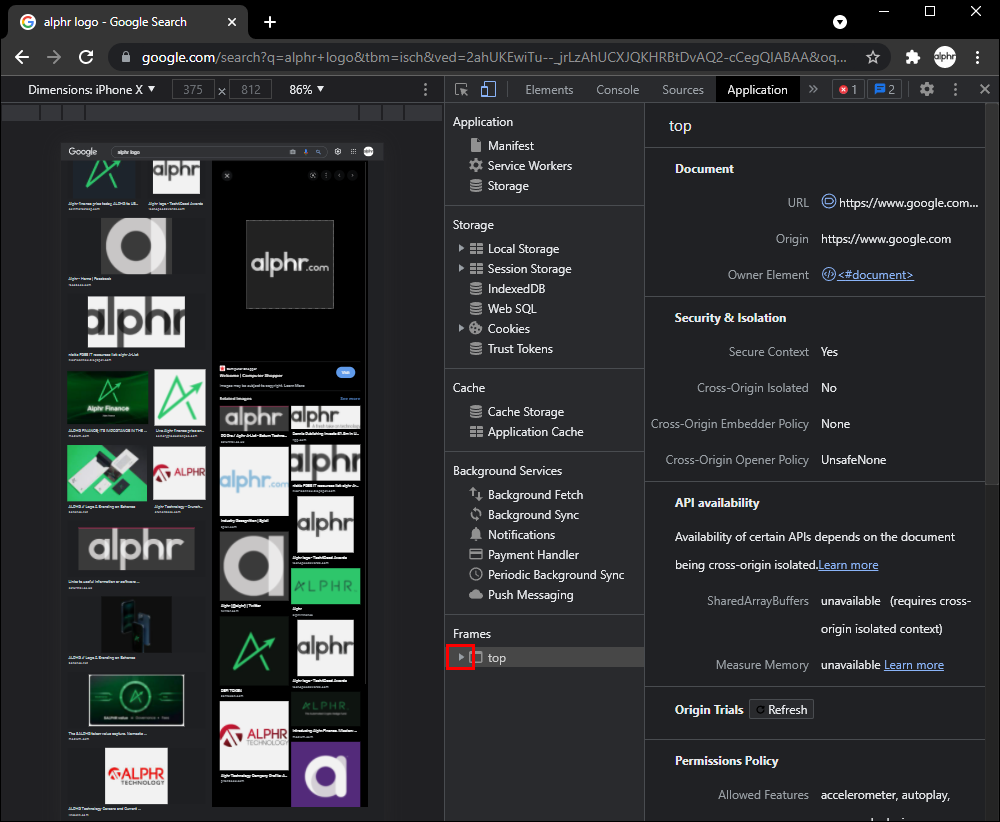Switch to the Console tab
Screen dimensions: 1000x822
617,89
